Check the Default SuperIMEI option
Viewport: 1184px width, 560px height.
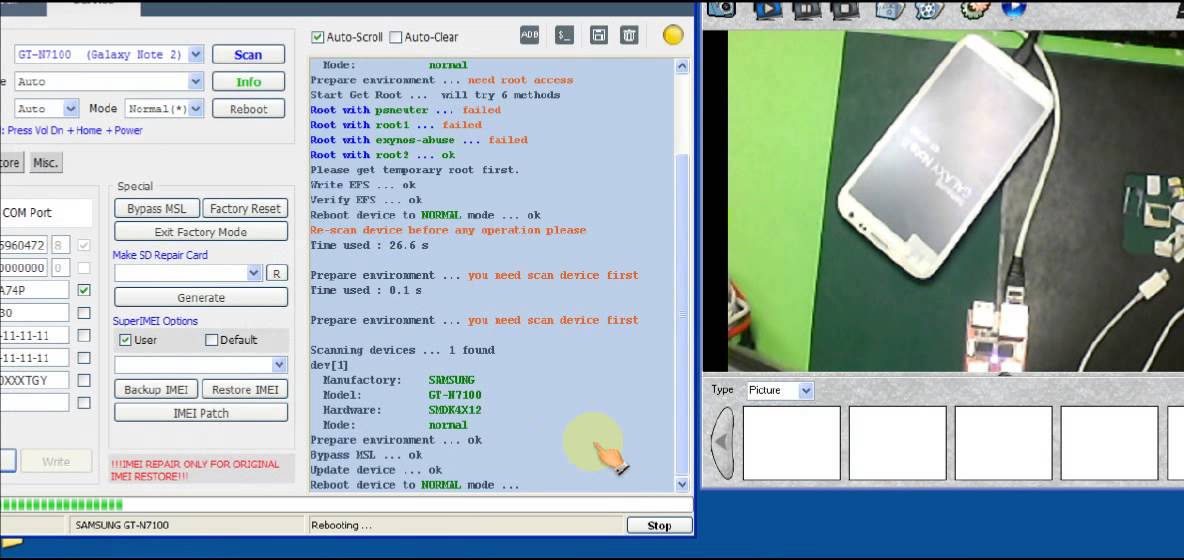pyautogui.click(x=211, y=340)
